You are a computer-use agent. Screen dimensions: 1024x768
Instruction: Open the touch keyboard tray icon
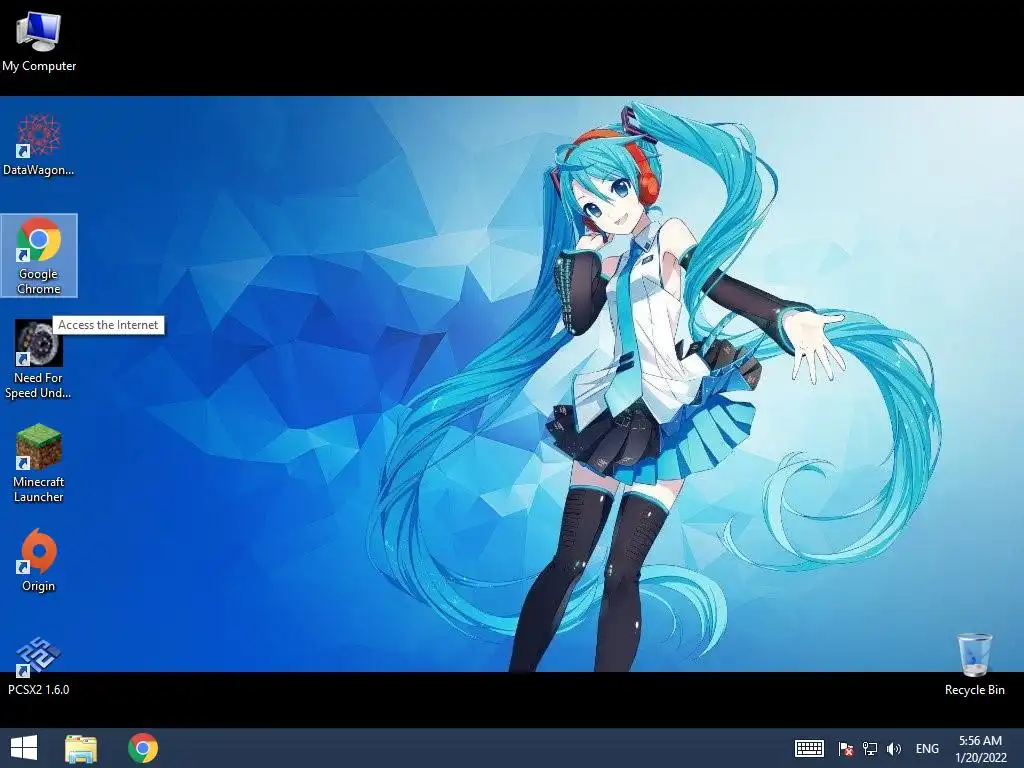click(809, 748)
